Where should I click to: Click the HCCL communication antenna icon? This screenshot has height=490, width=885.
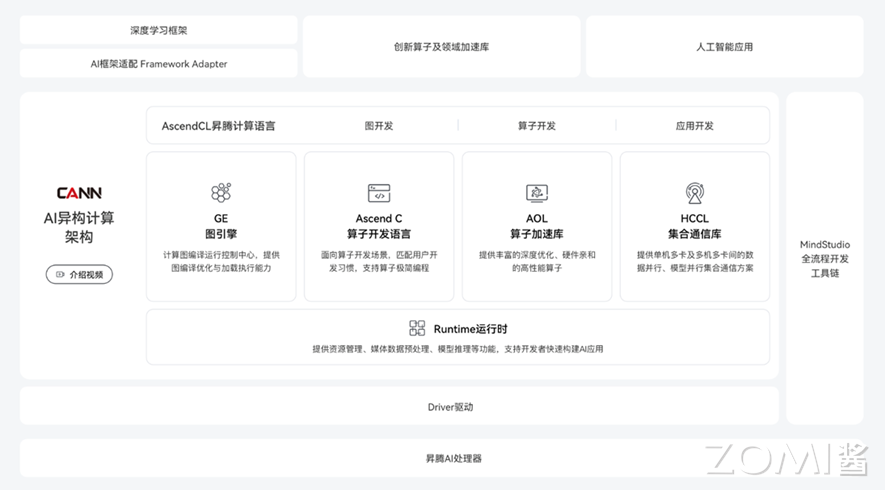click(695, 192)
